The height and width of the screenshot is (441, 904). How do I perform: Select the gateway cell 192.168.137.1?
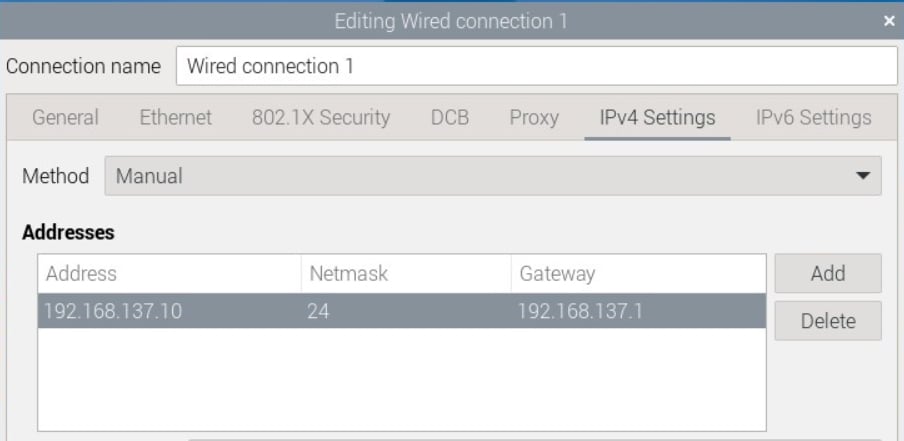click(638, 311)
